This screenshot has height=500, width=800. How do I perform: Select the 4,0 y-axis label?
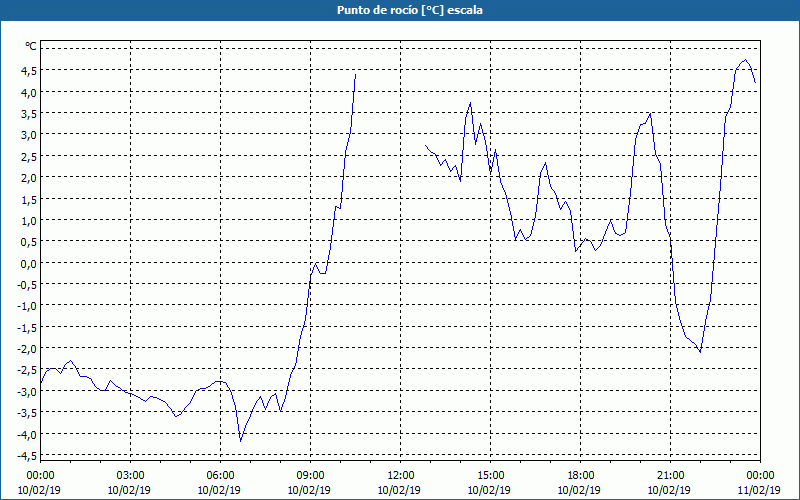tap(30, 93)
